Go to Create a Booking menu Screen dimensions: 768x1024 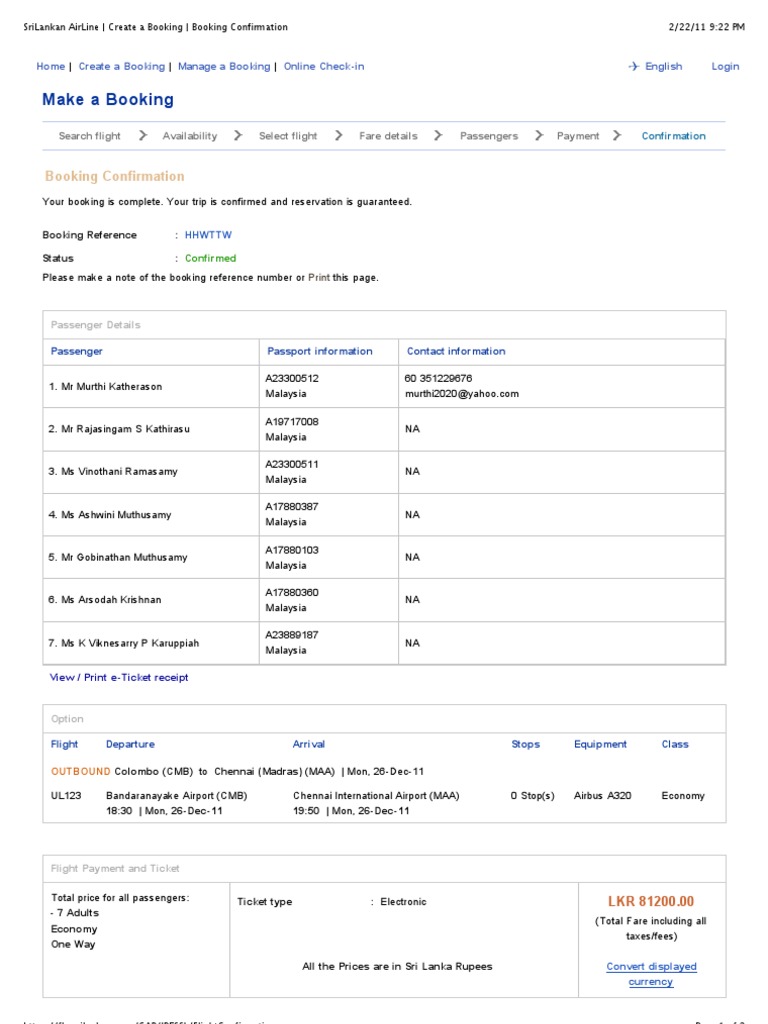(x=121, y=66)
